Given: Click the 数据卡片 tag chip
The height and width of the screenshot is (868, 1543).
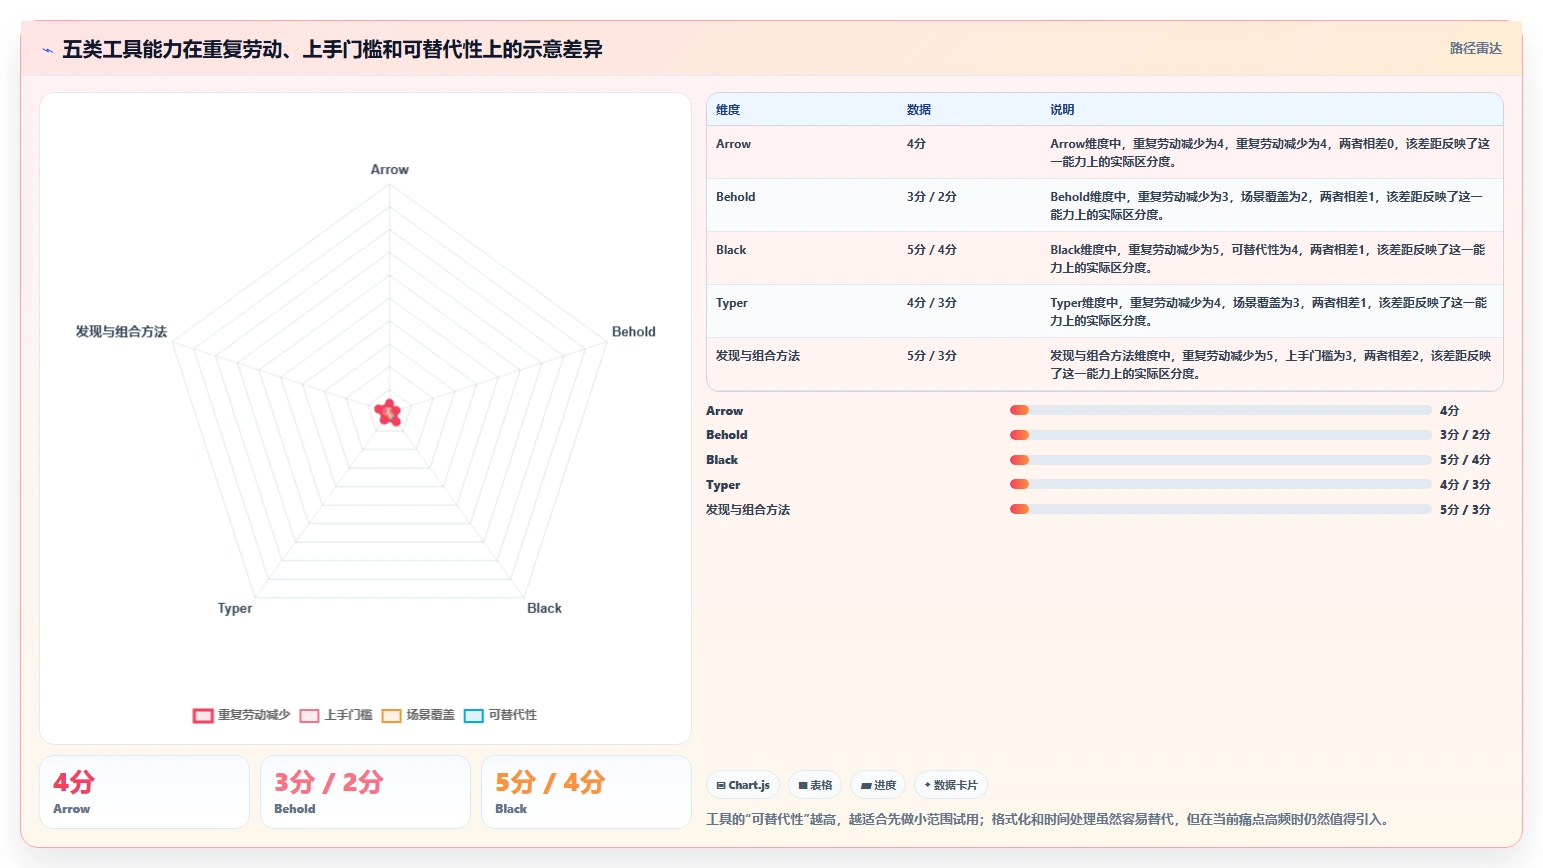Looking at the screenshot, I should (x=951, y=785).
